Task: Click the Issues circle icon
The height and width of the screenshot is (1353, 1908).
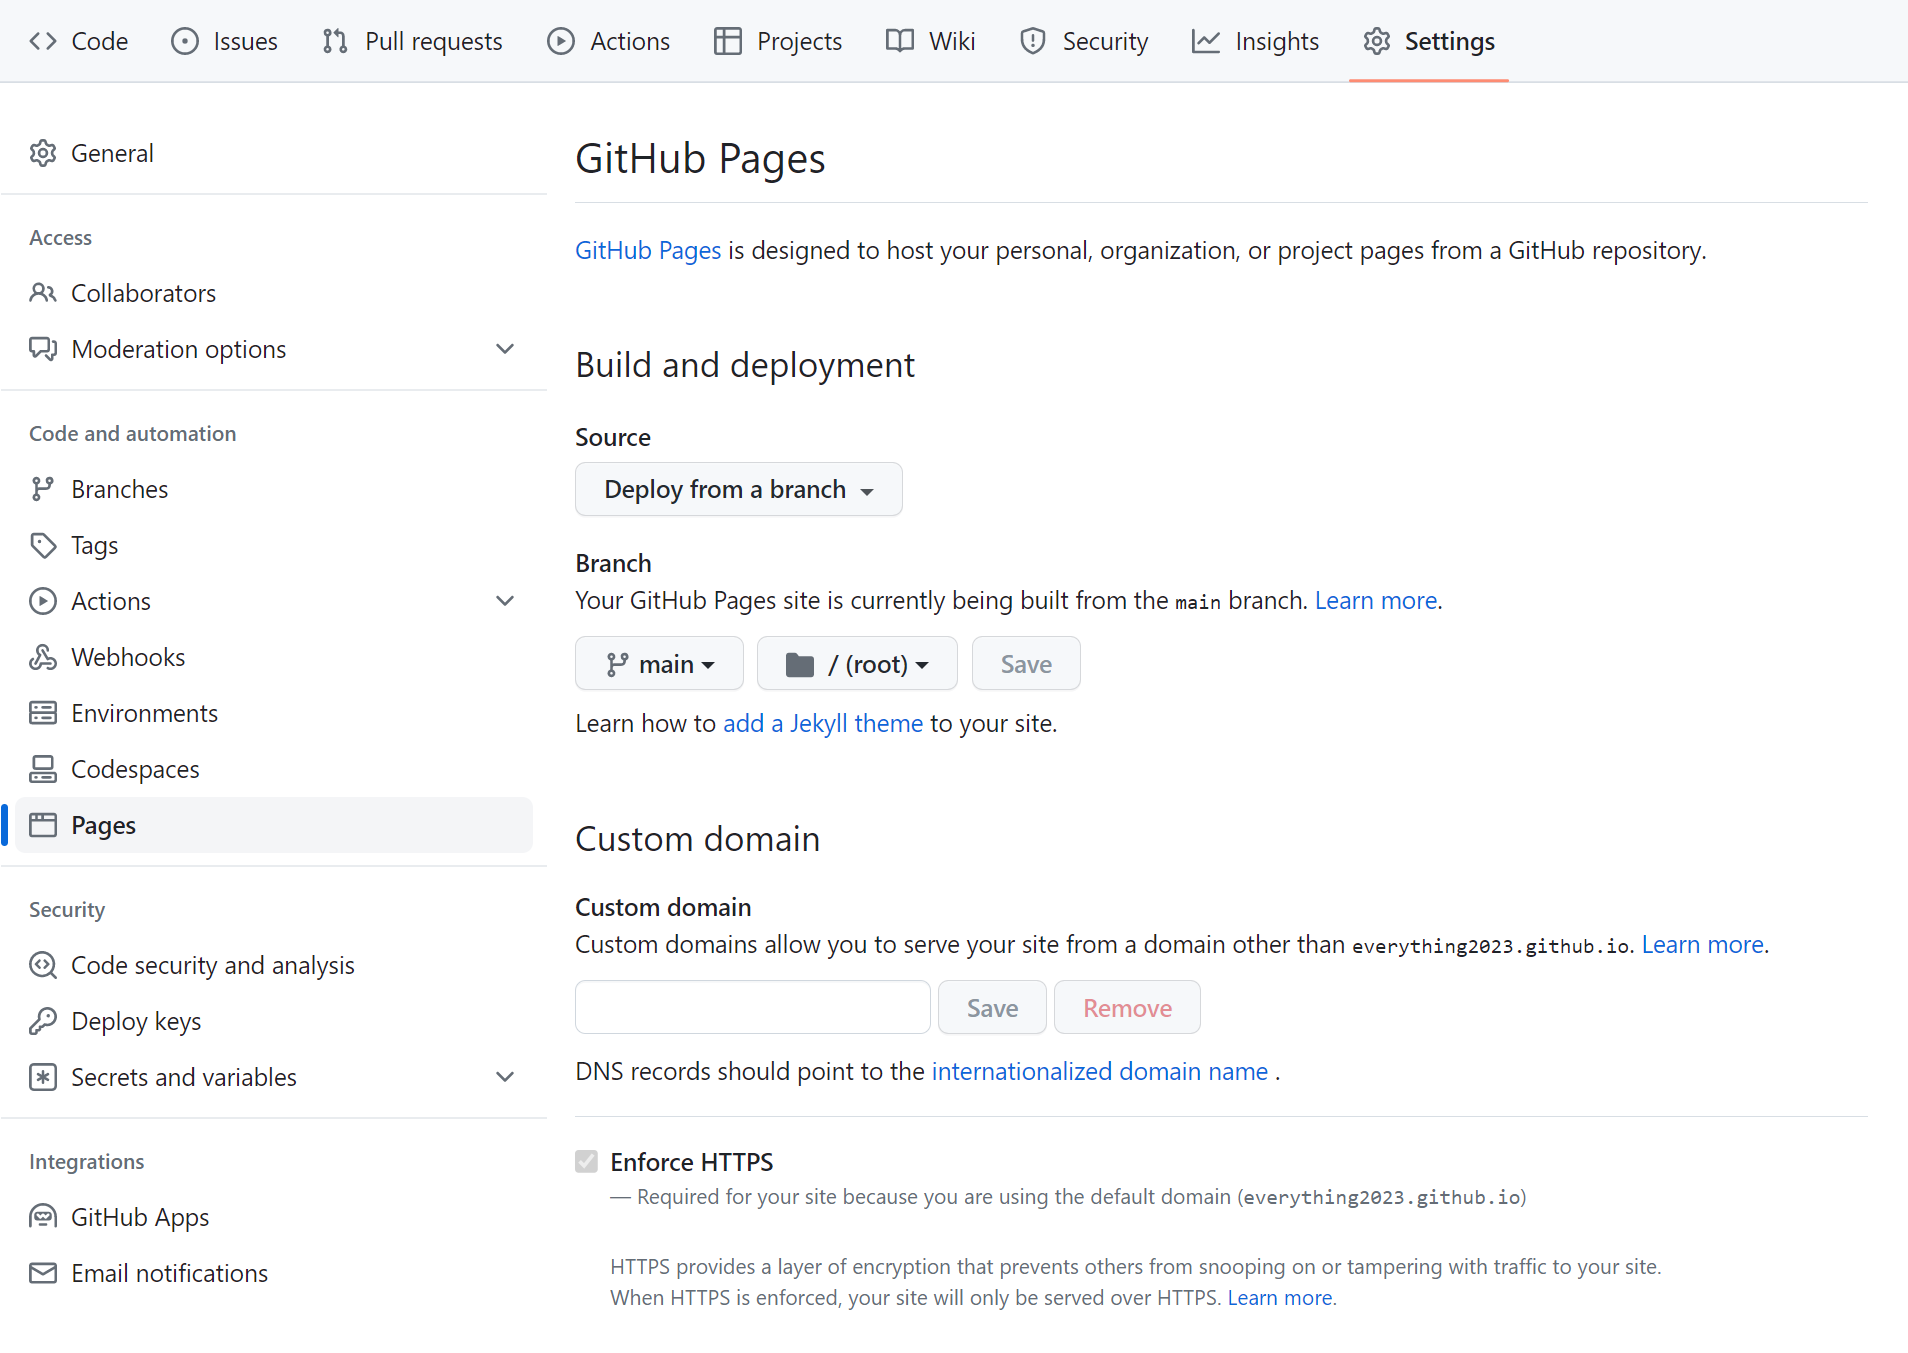Action: point(185,41)
